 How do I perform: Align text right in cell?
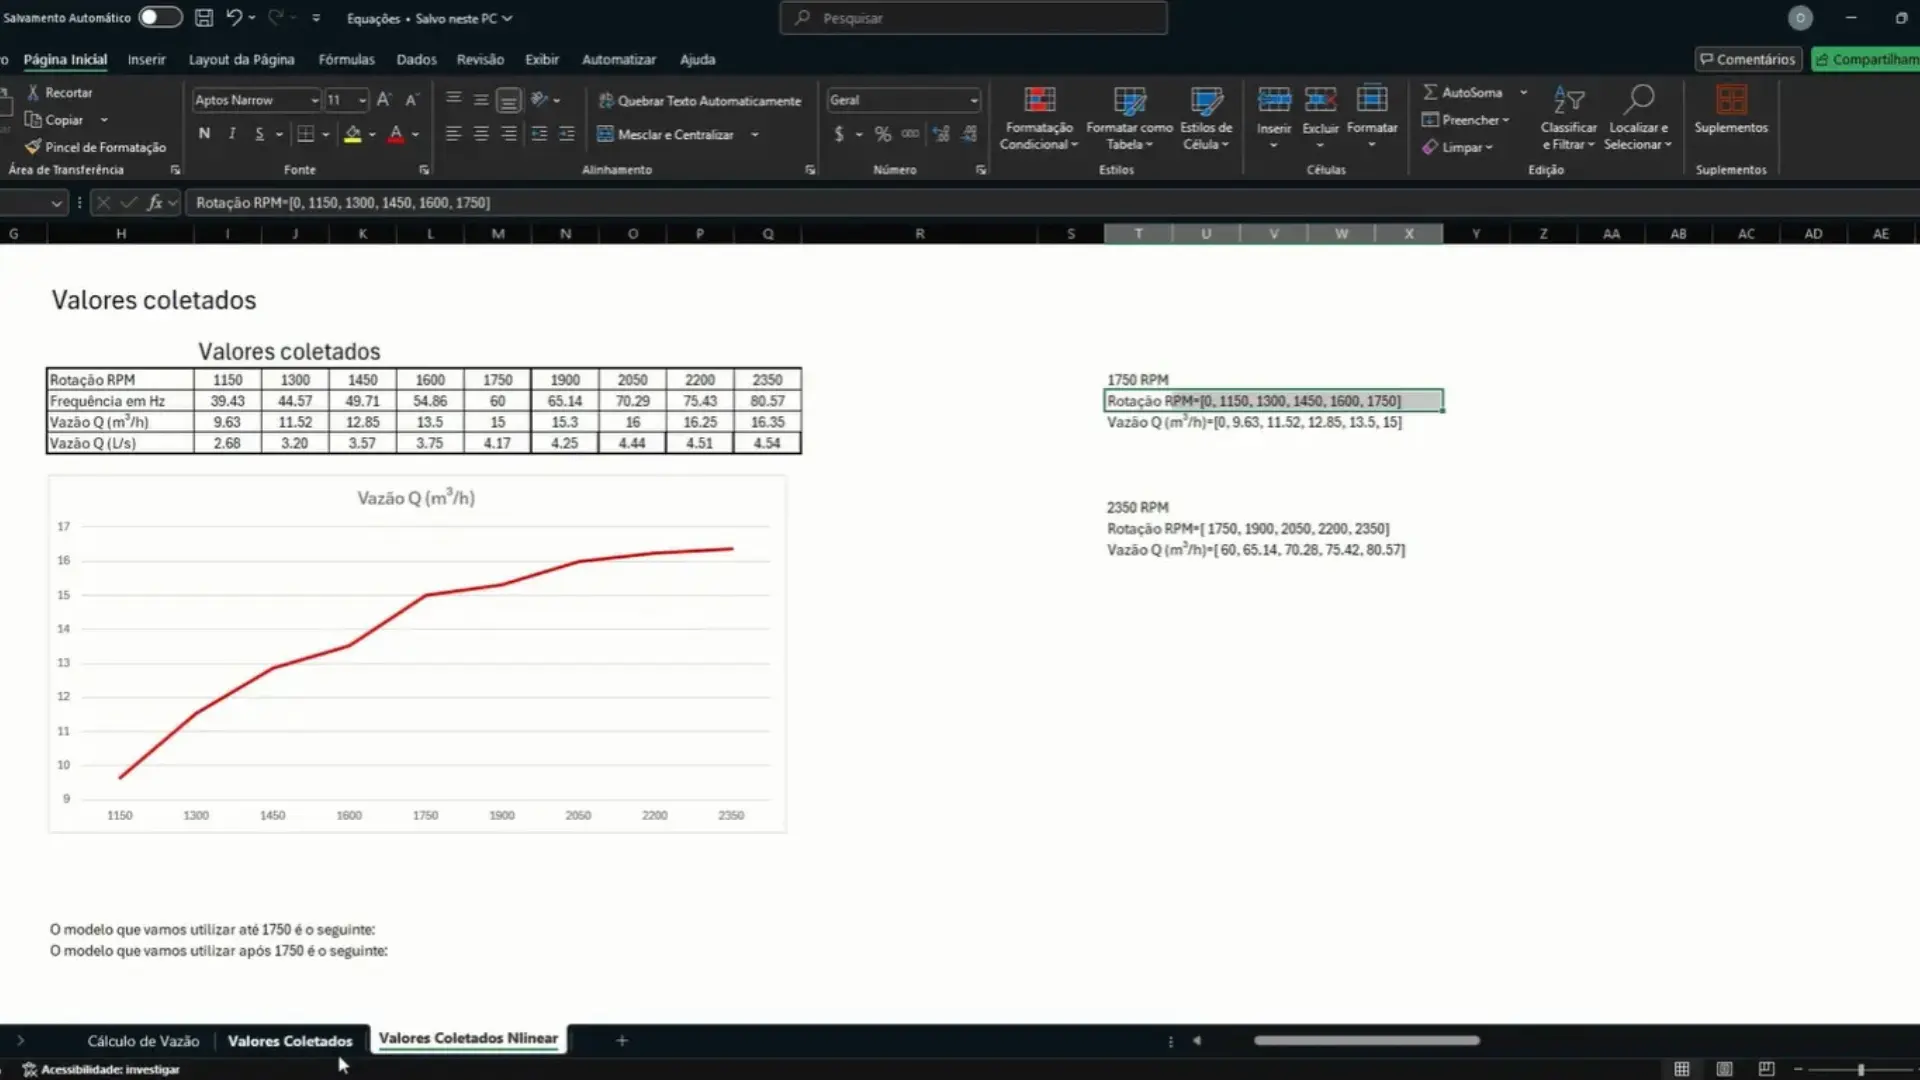pyautogui.click(x=509, y=134)
